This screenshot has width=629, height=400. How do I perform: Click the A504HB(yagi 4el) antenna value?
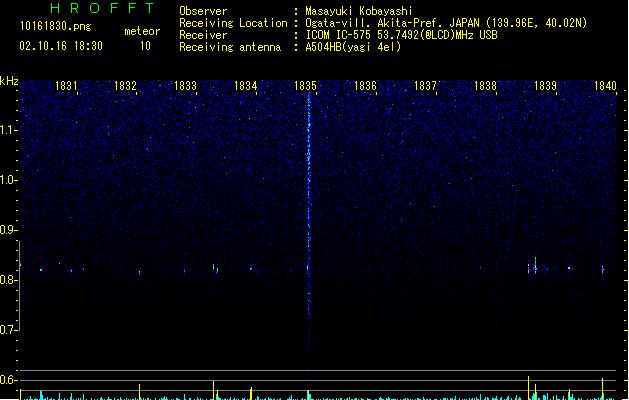click(353, 47)
